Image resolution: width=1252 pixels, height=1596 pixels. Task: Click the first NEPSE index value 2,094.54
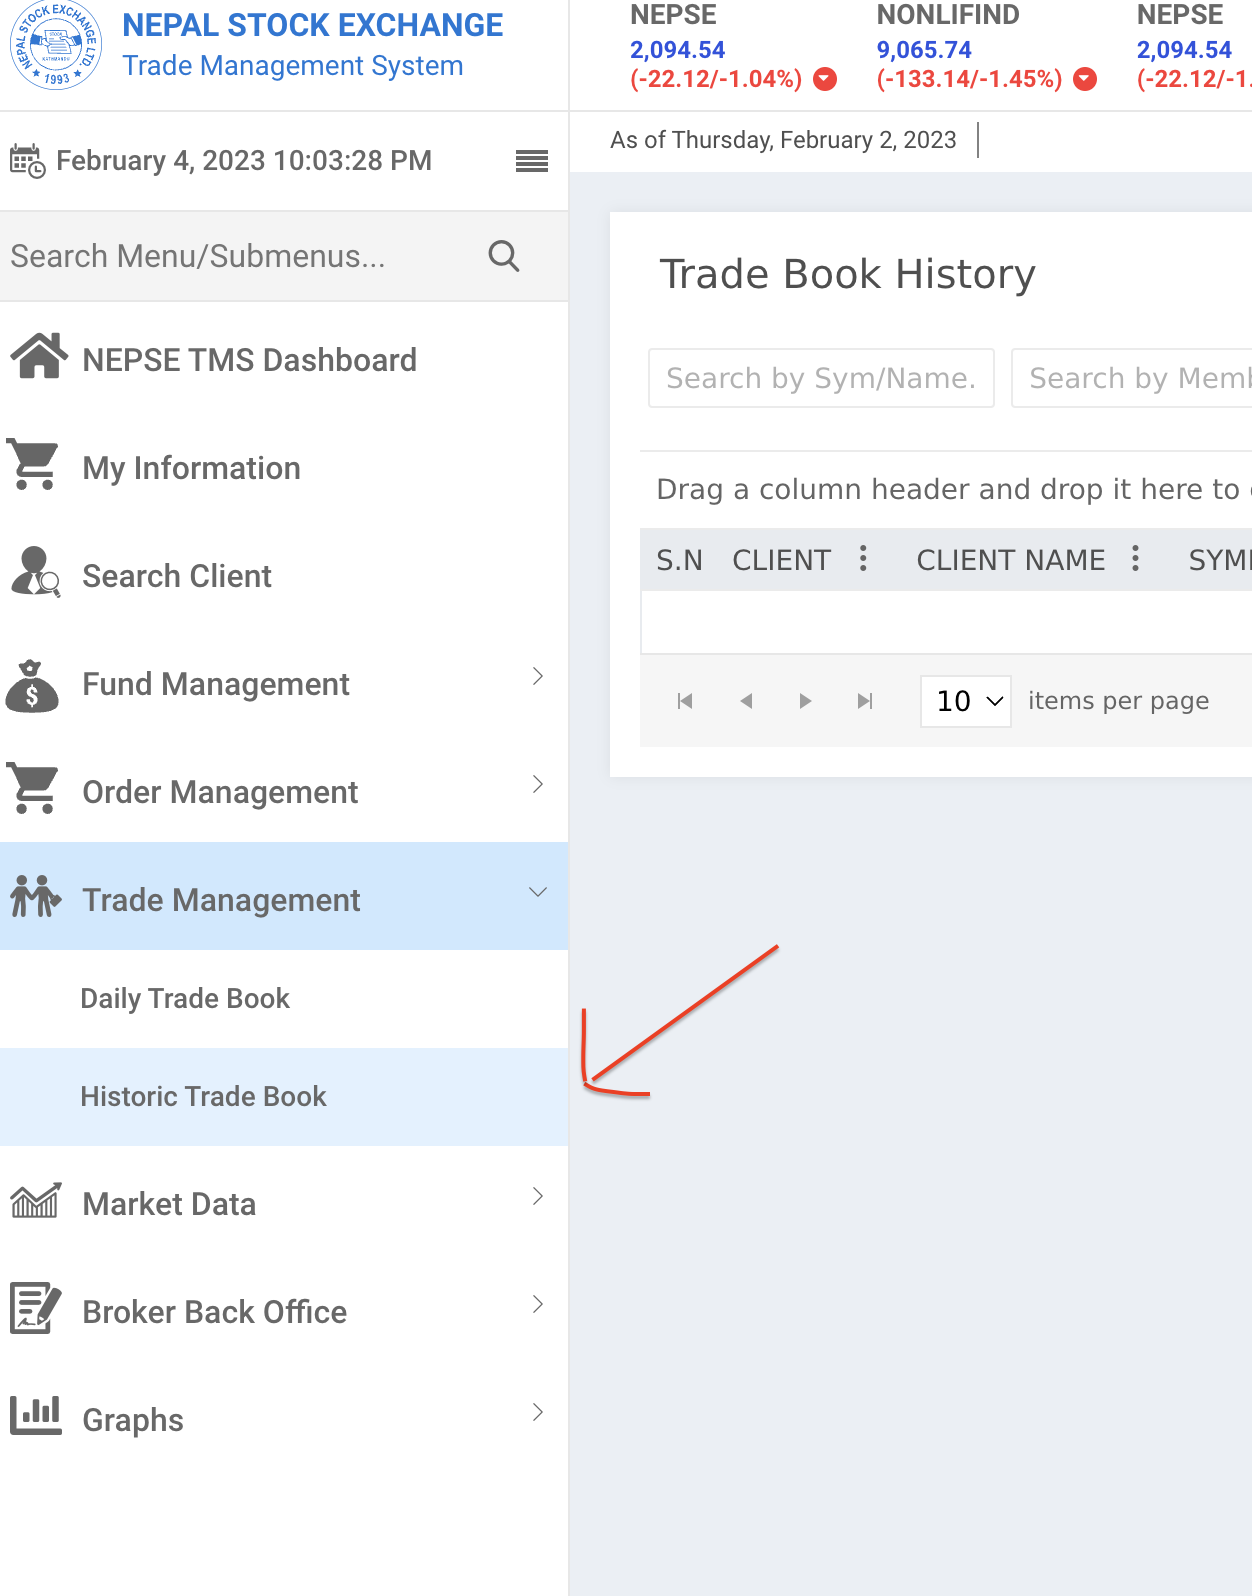[x=677, y=50]
